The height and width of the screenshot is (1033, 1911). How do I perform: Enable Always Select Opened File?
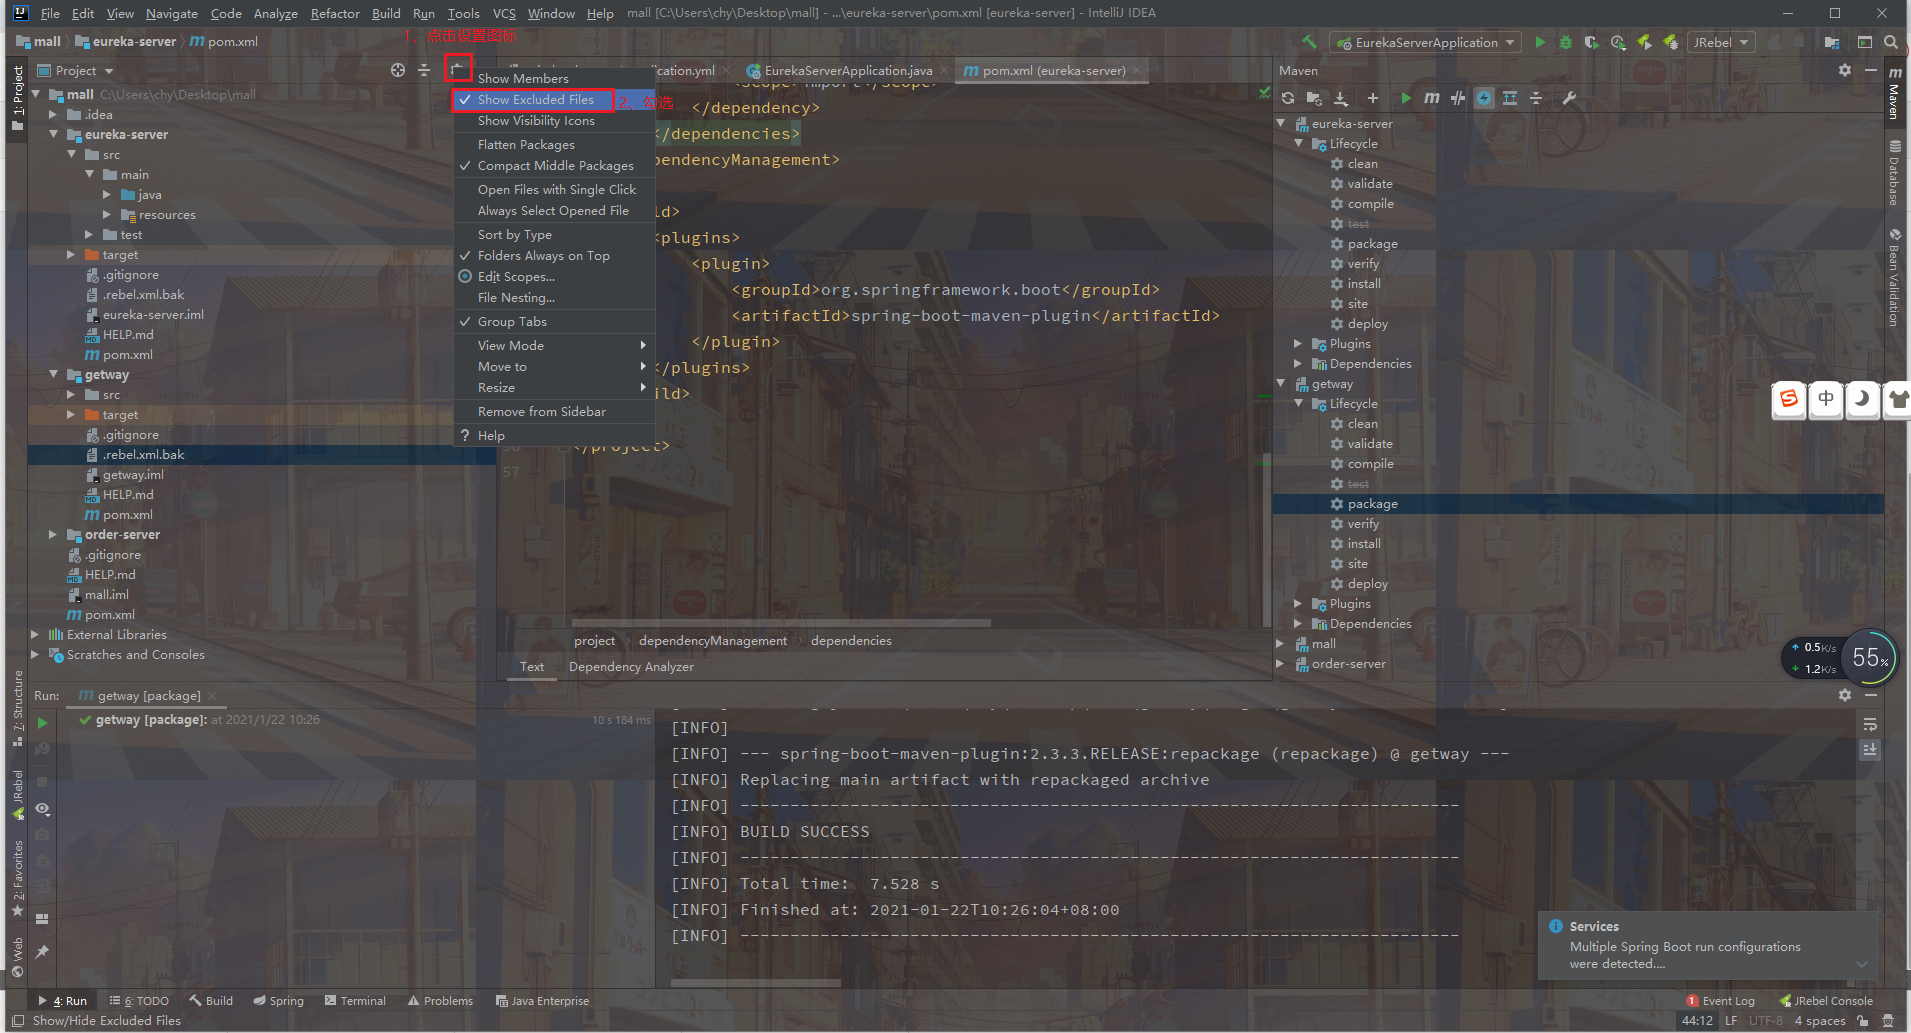[x=554, y=211]
